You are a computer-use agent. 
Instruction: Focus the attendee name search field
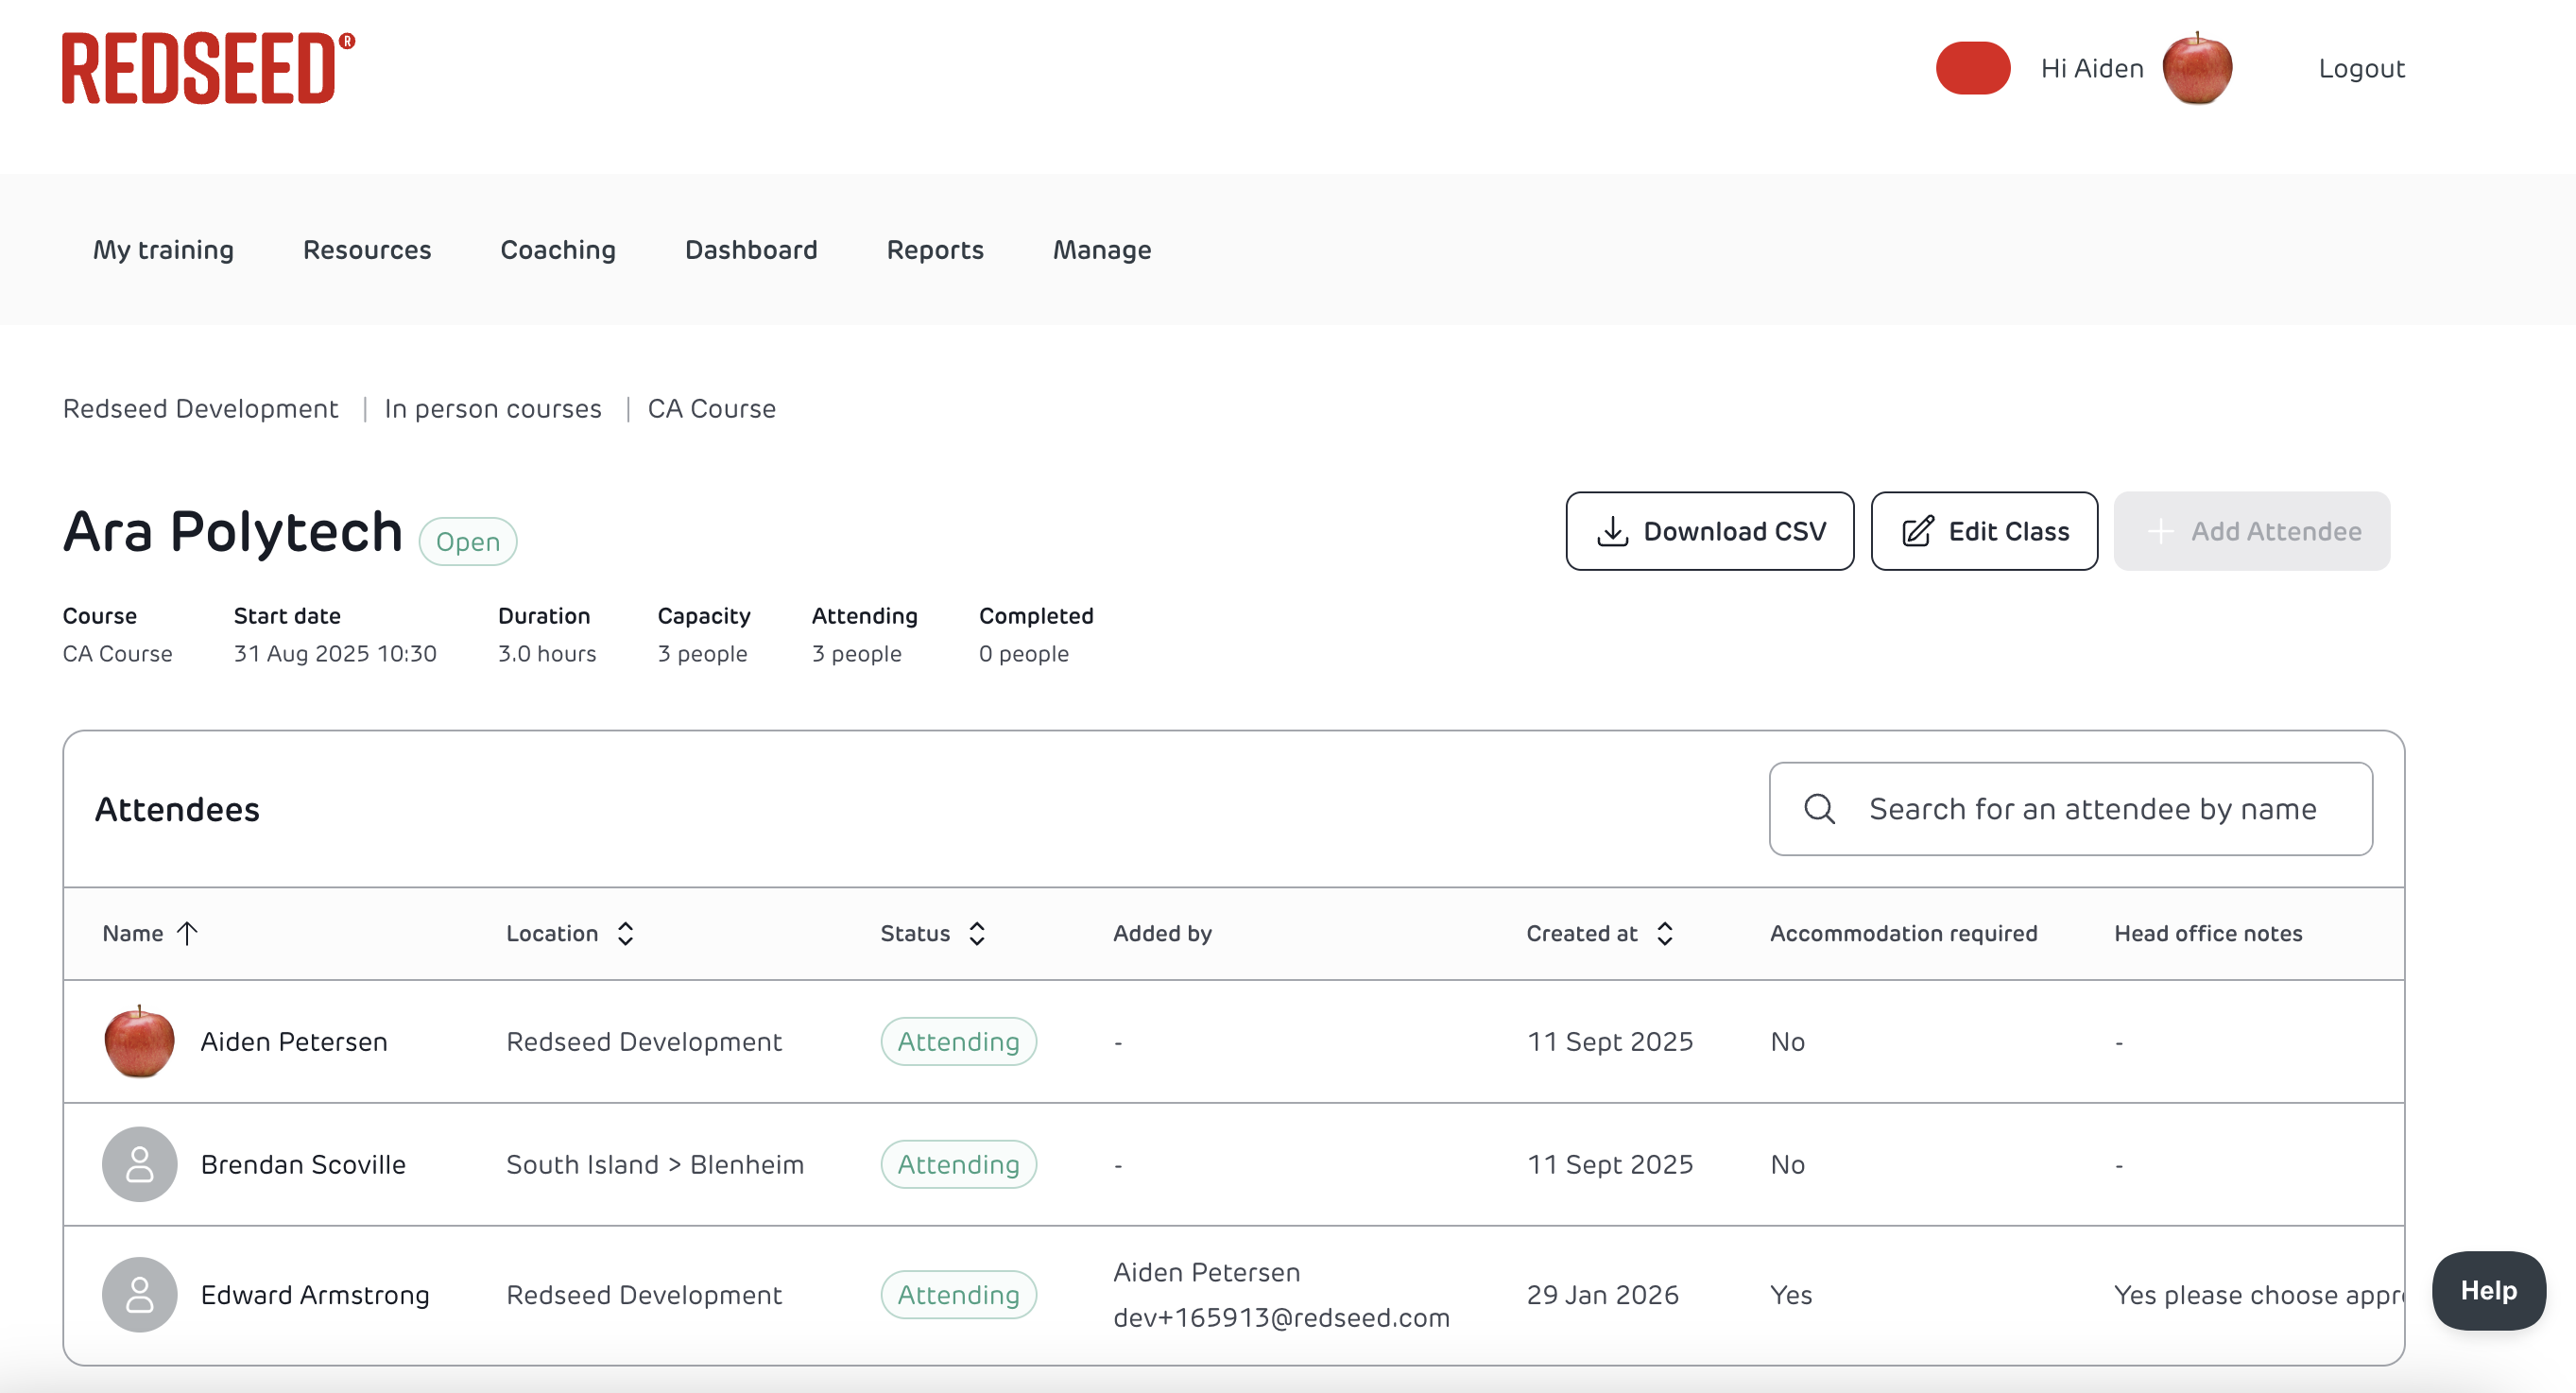coord(2092,809)
